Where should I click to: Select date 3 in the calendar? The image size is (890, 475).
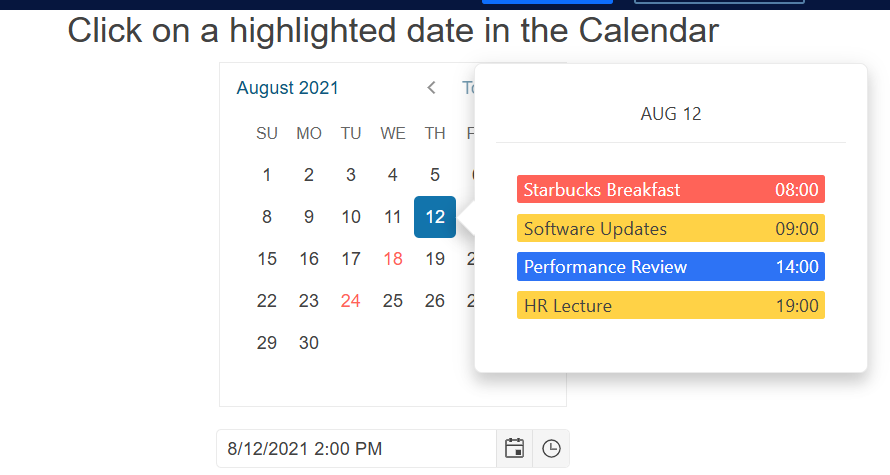pyautogui.click(x=351, y=175)
